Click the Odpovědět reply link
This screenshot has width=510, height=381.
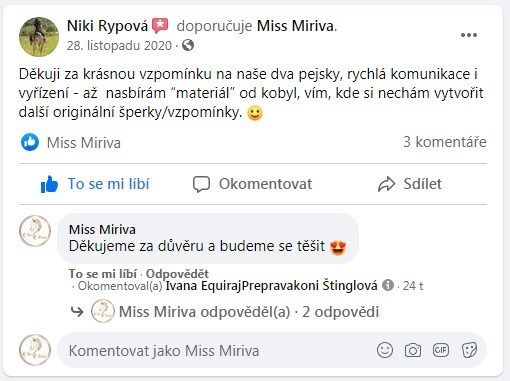(177, 274)
